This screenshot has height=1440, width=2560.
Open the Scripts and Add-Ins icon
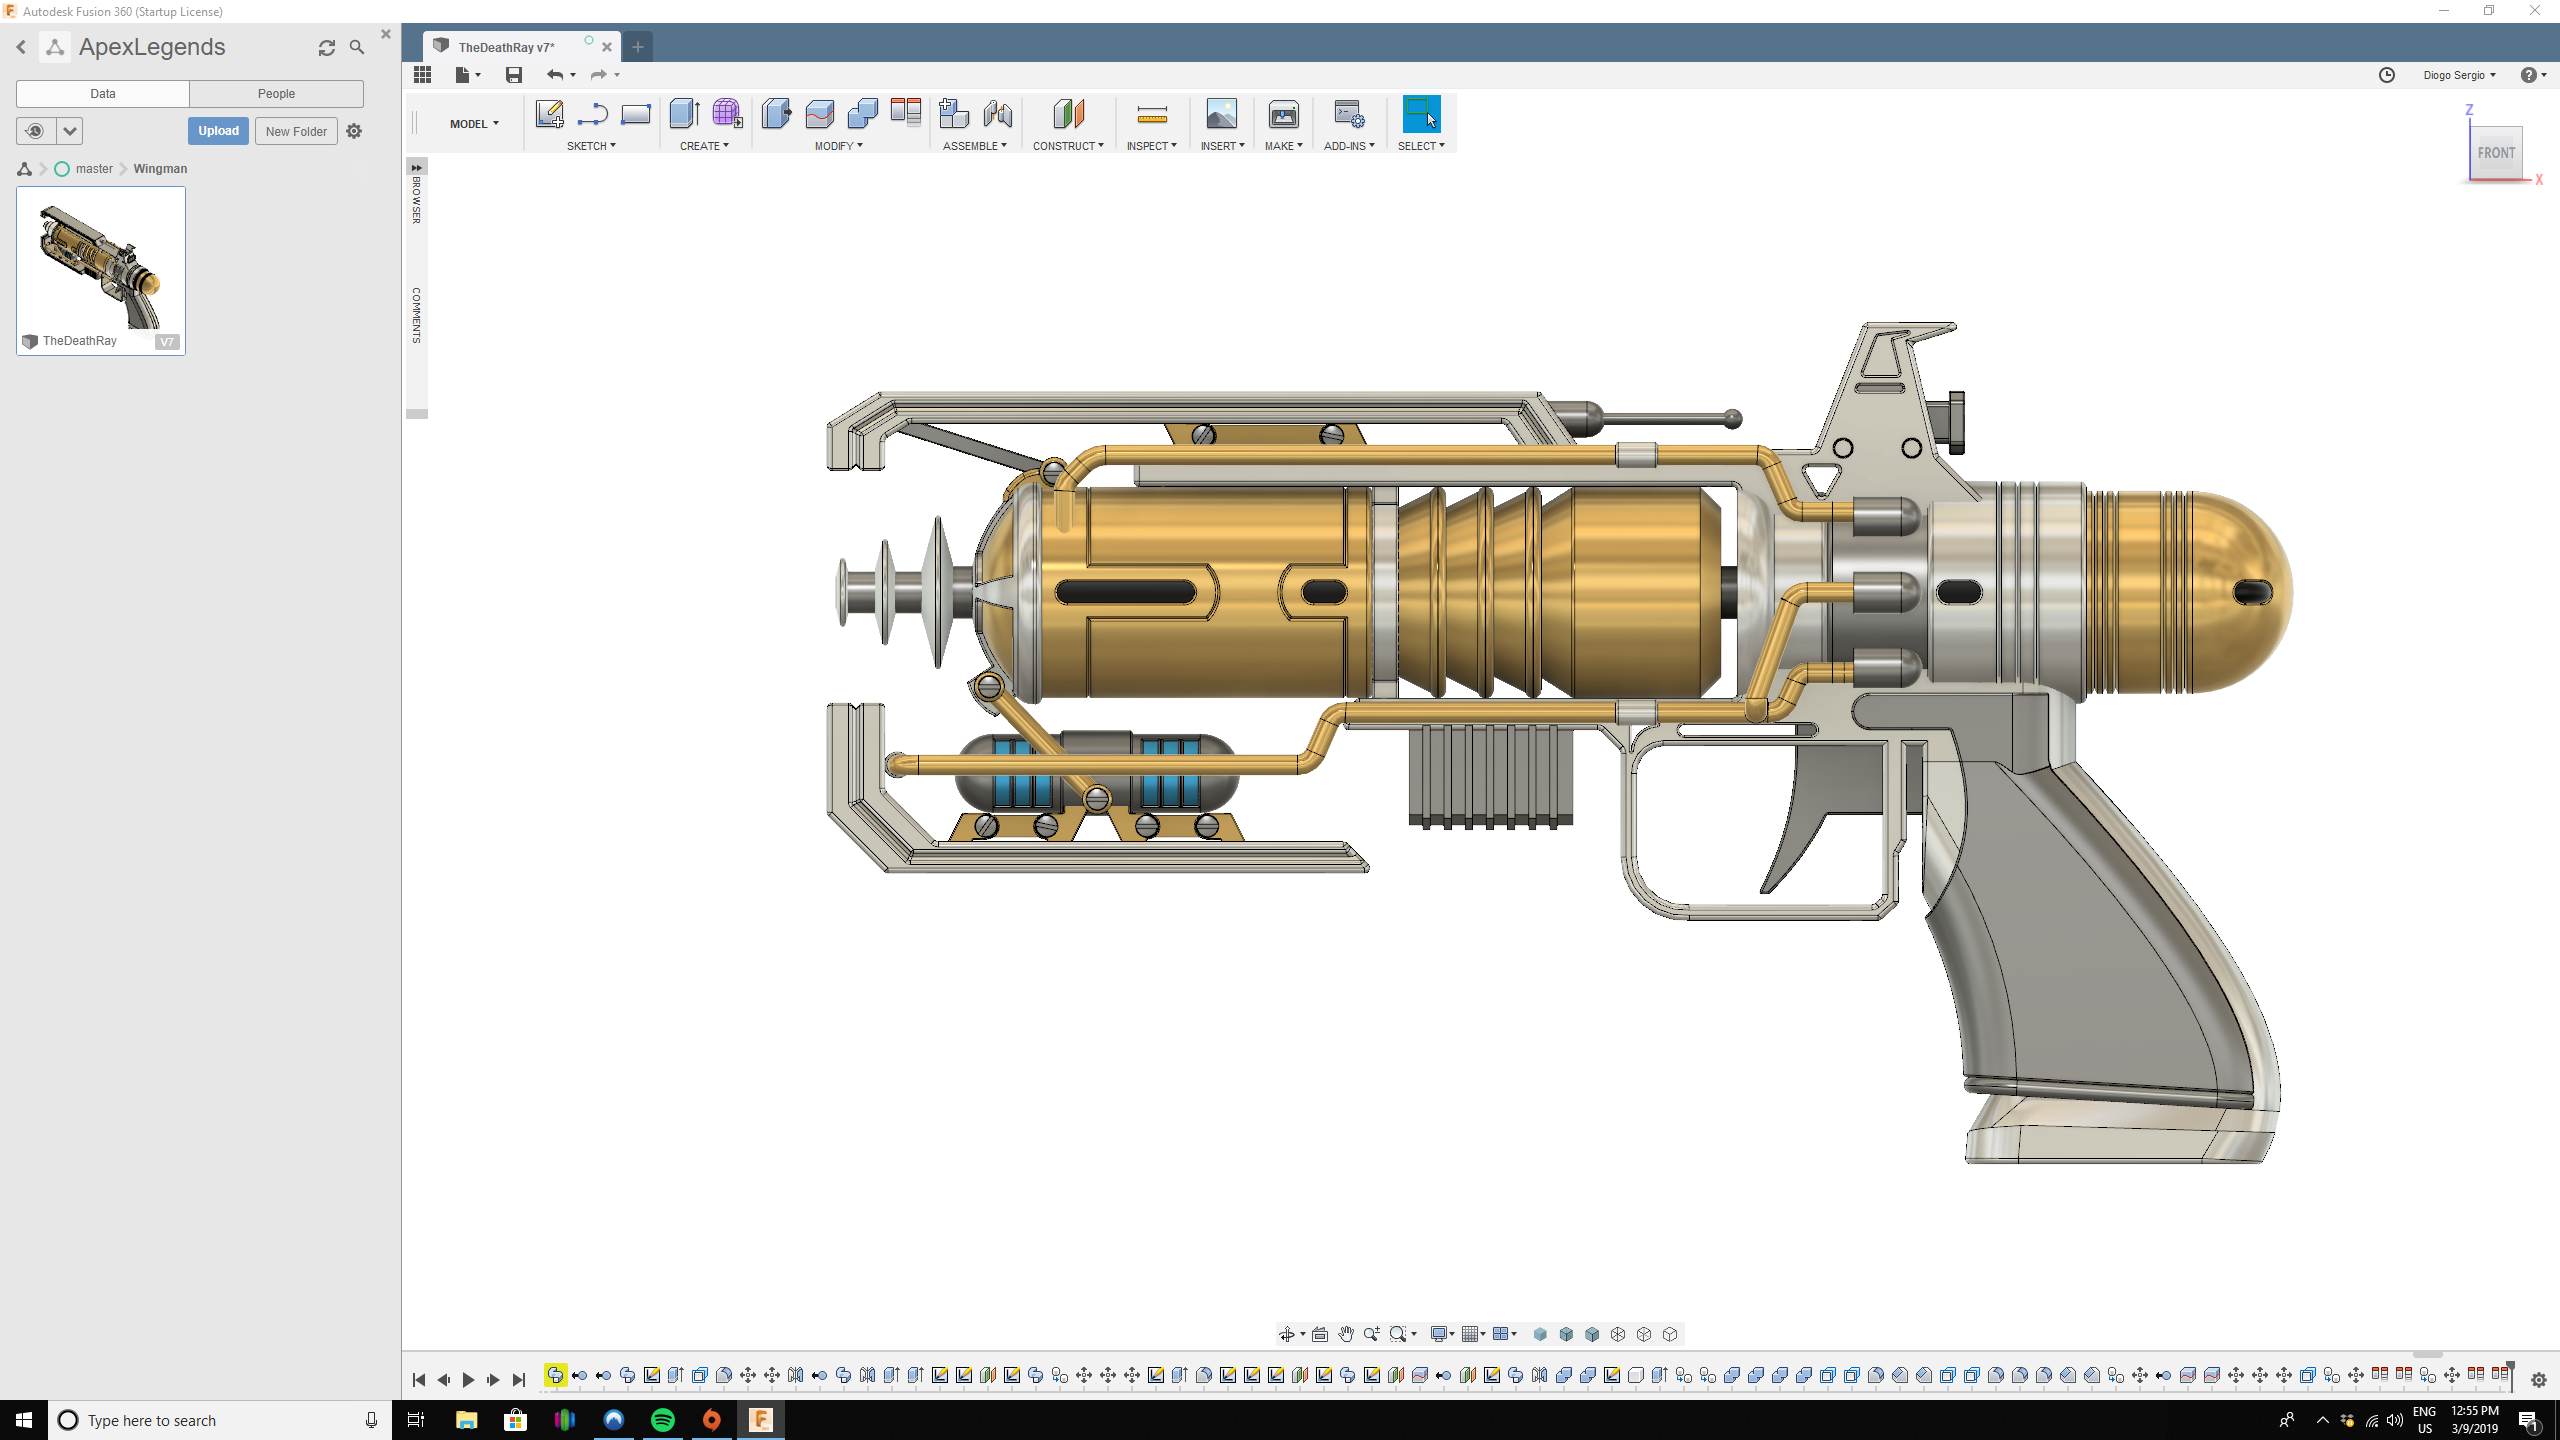1349,114
